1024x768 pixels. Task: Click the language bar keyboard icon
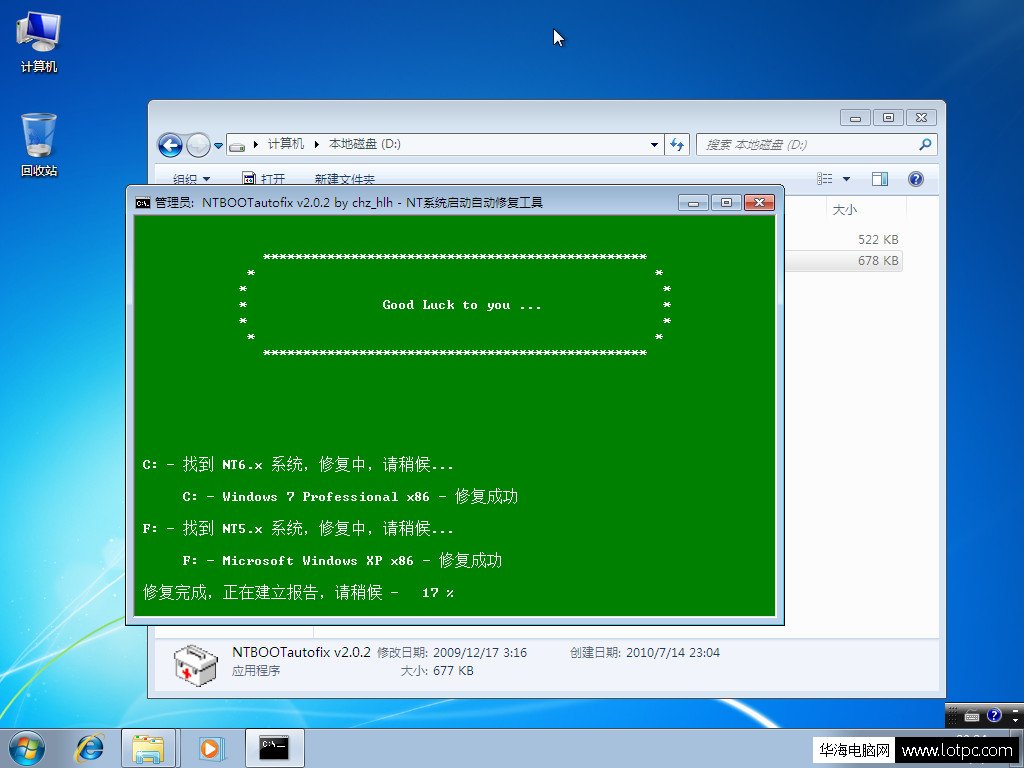(x=972, y=716)
